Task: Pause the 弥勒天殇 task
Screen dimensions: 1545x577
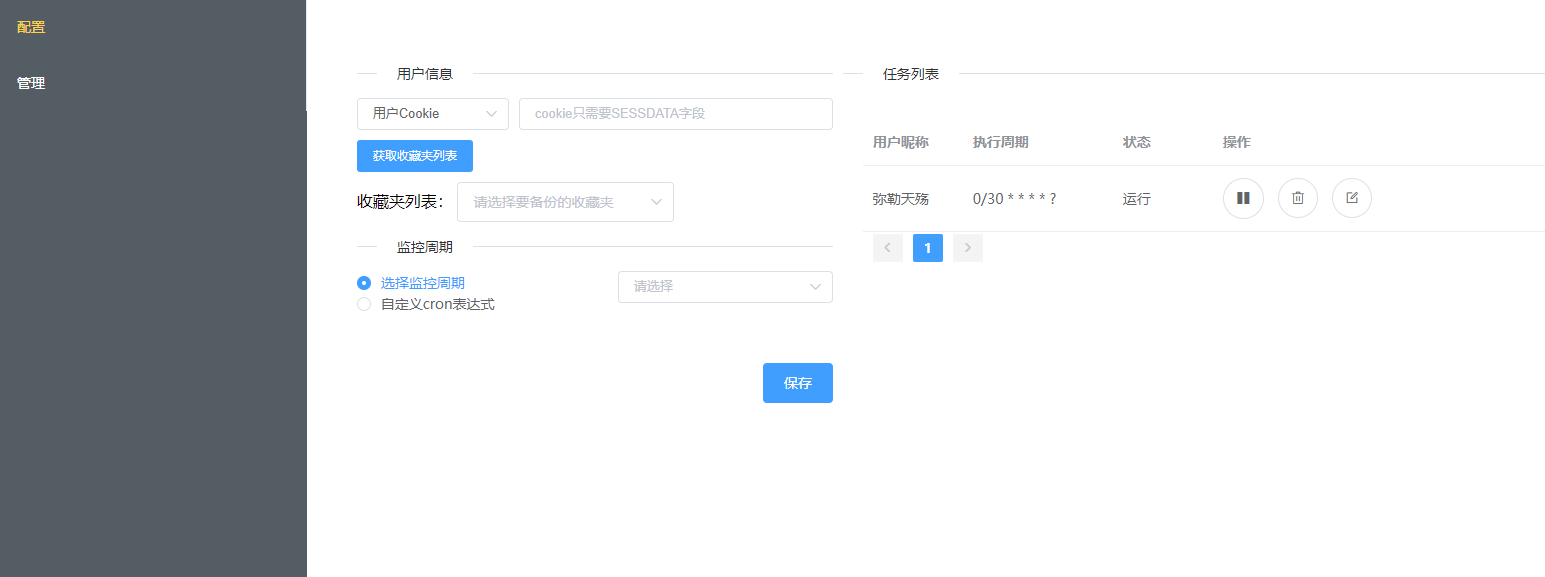Action: click(1243, 198)
